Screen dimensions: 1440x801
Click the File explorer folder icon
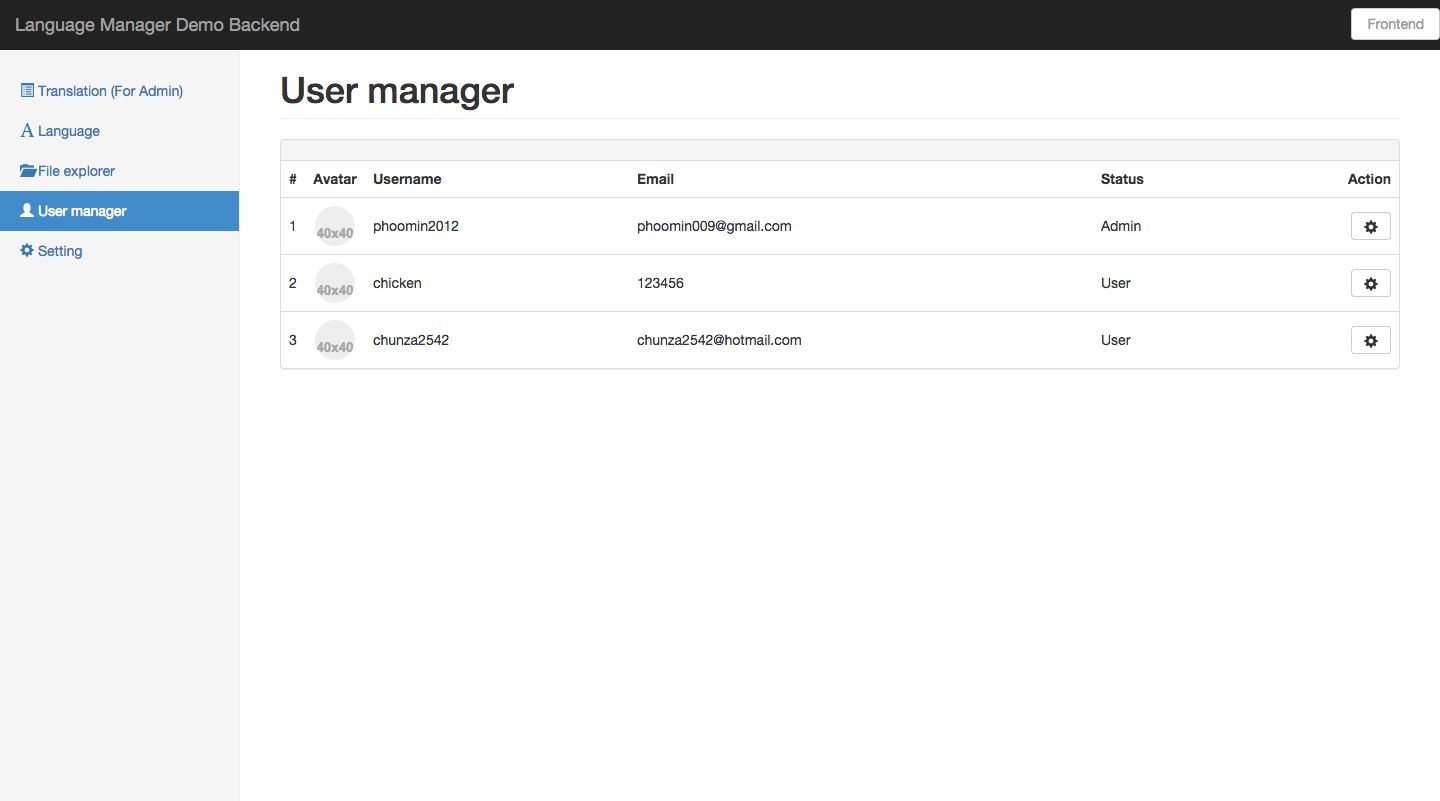[x=28, y=171]
